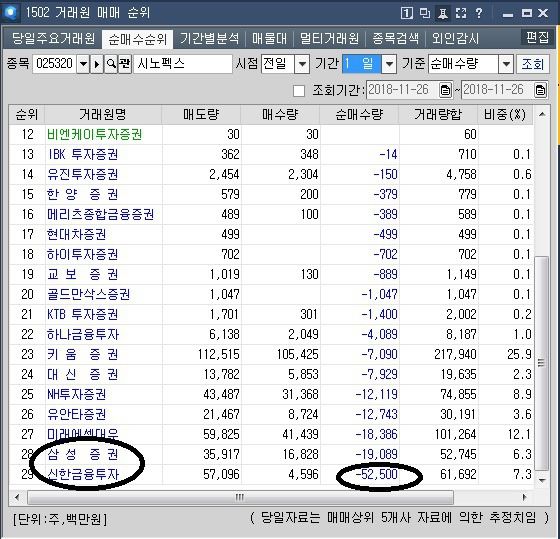Select the 한양증권 row
Screen dimensions: 560x539
click(271, 195)
